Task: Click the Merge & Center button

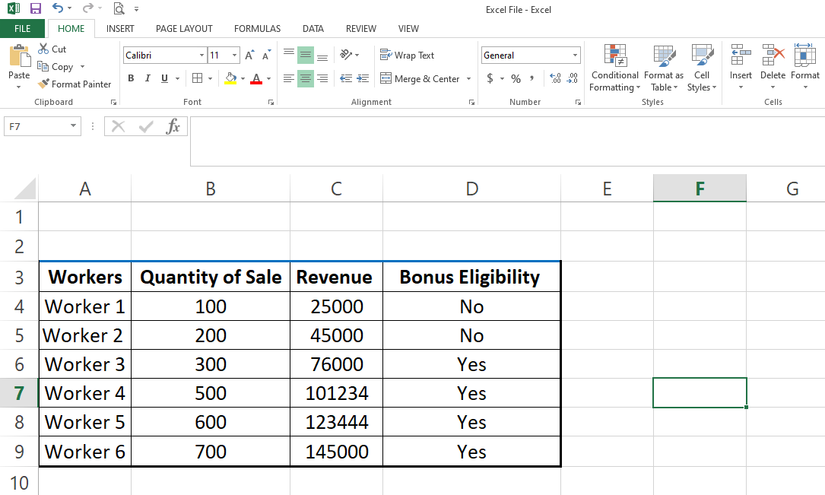Action: click(x=419, y=78)
